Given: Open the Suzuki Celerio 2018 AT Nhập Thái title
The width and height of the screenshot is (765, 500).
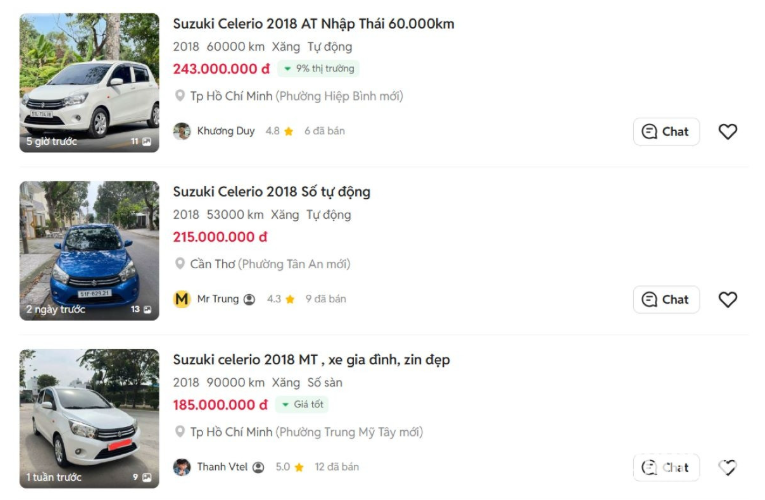Looking at the screenshot, I should 313,23.
